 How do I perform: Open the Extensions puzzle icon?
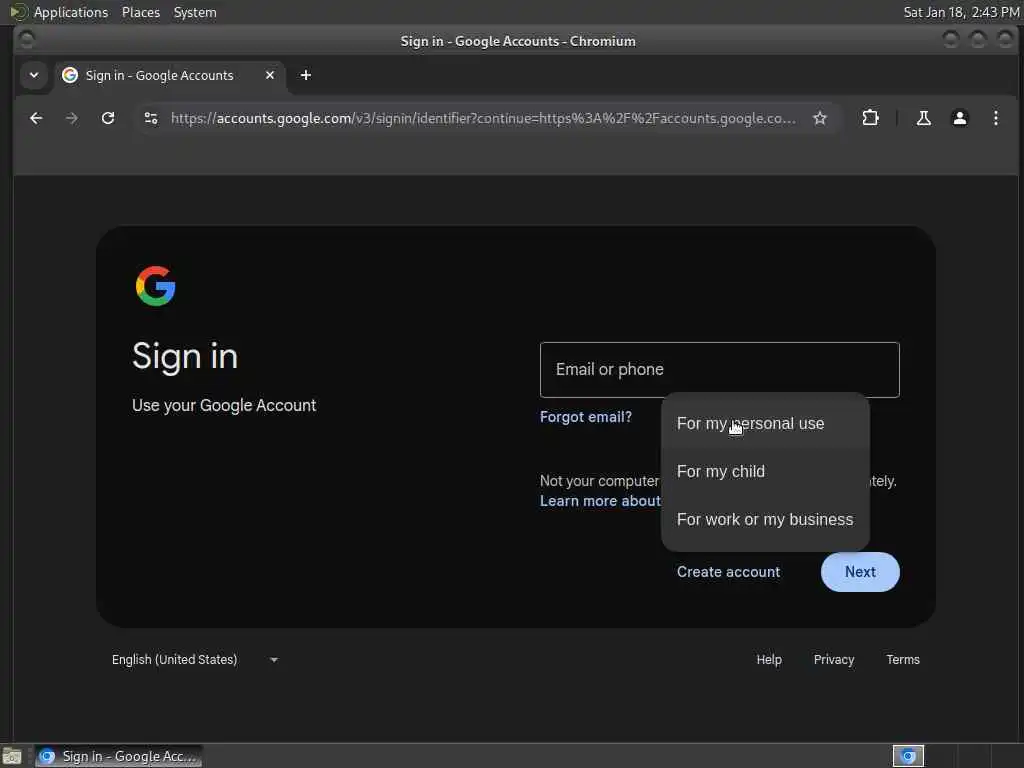870,118
